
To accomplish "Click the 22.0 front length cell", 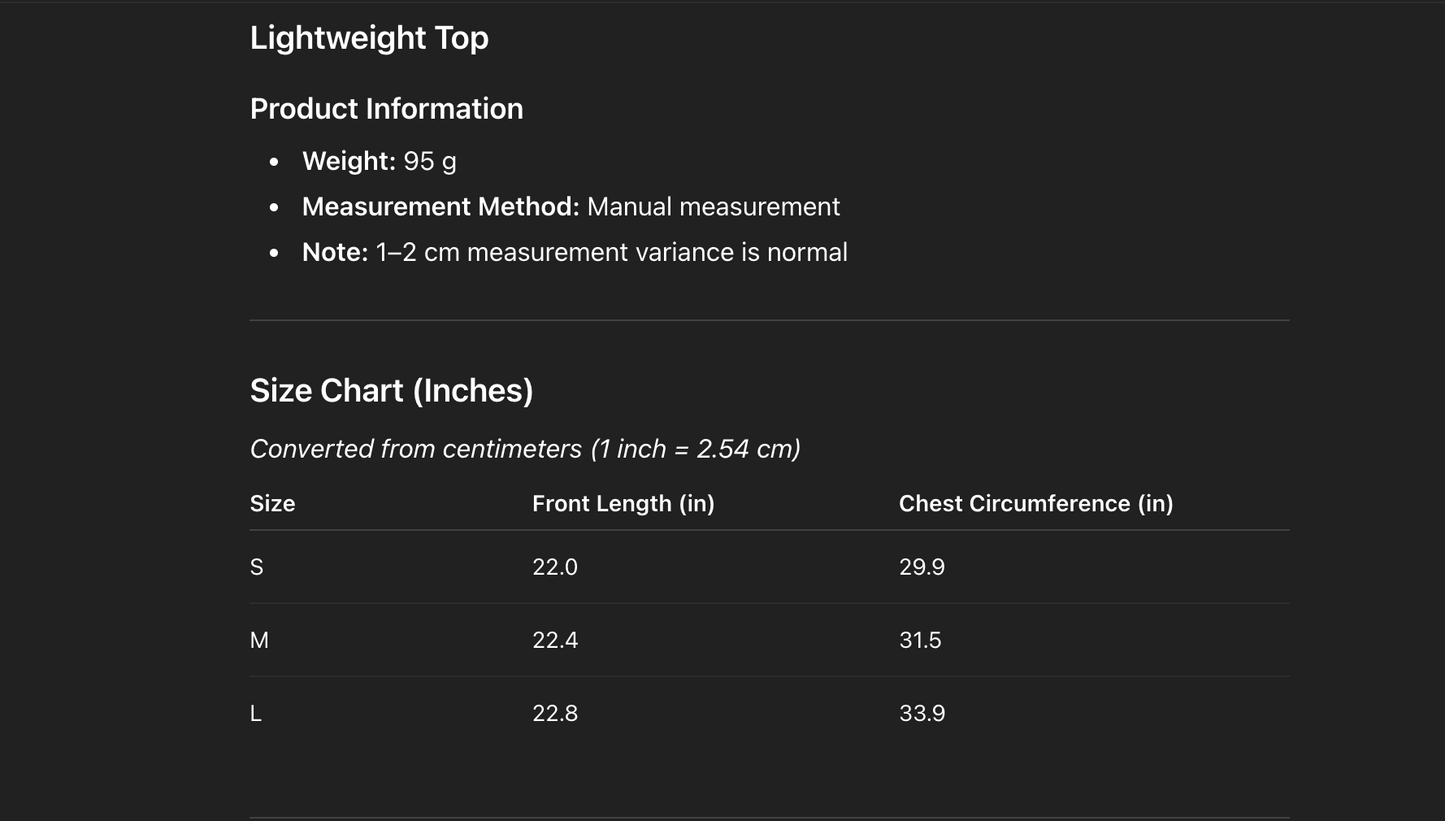I will 555,567.
